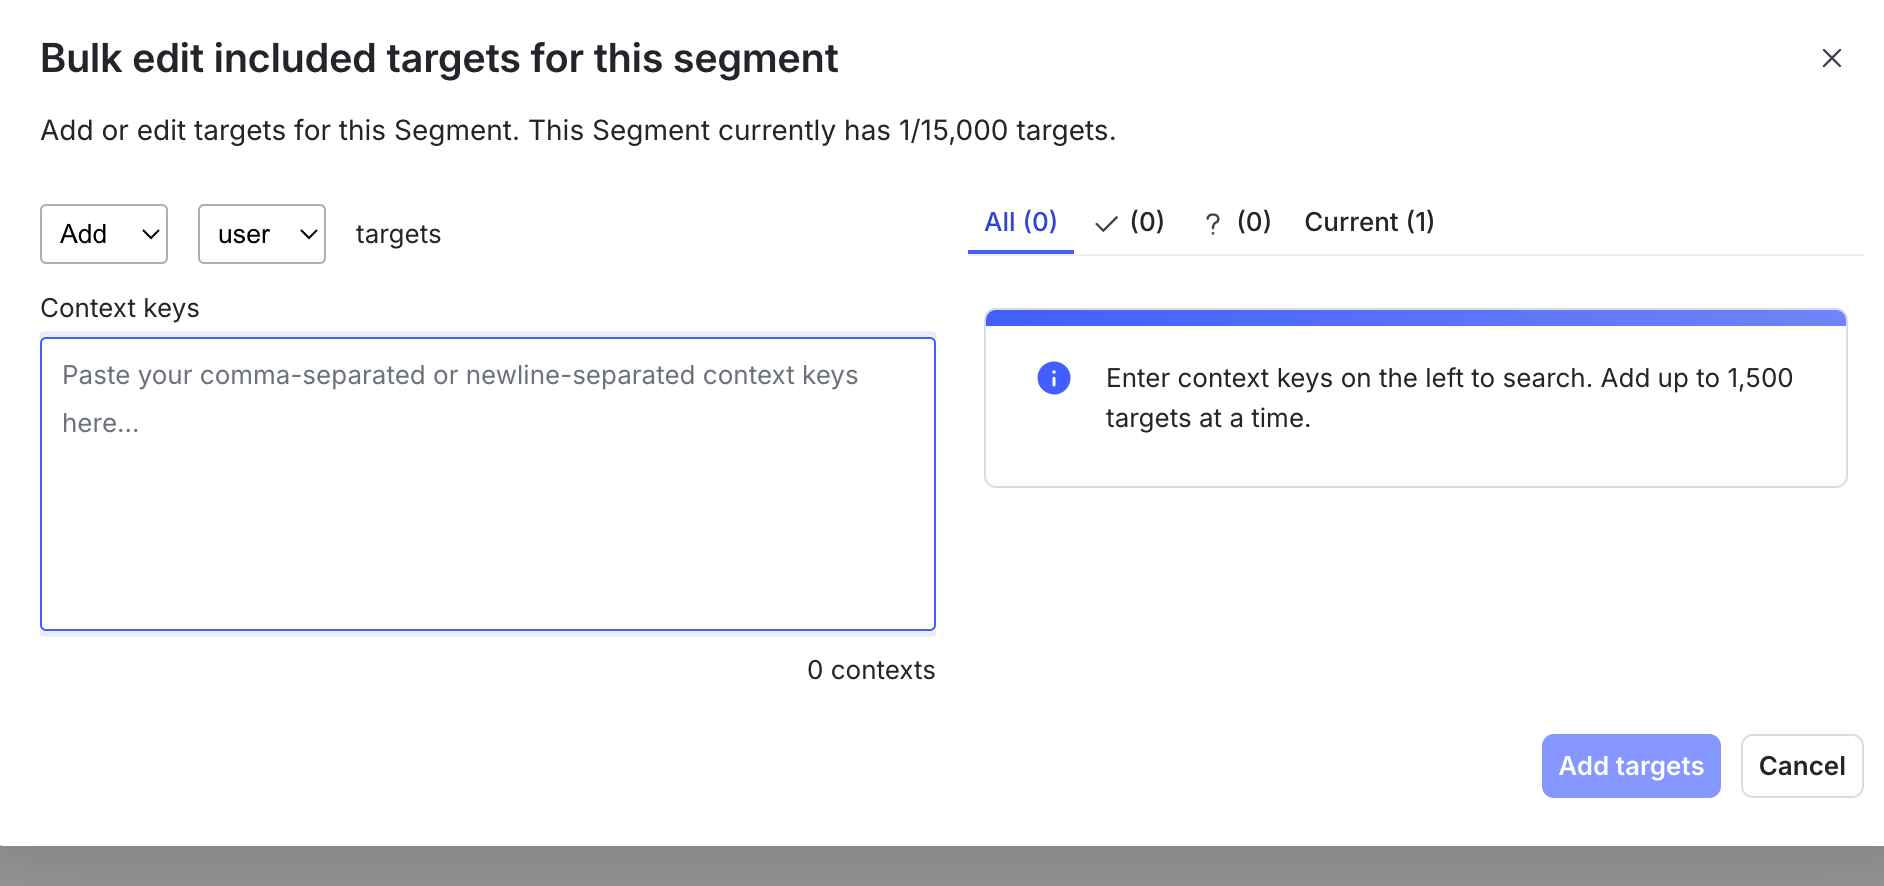
Task: Click the 0 contexts counter text
Action: [x=870, y=670]
